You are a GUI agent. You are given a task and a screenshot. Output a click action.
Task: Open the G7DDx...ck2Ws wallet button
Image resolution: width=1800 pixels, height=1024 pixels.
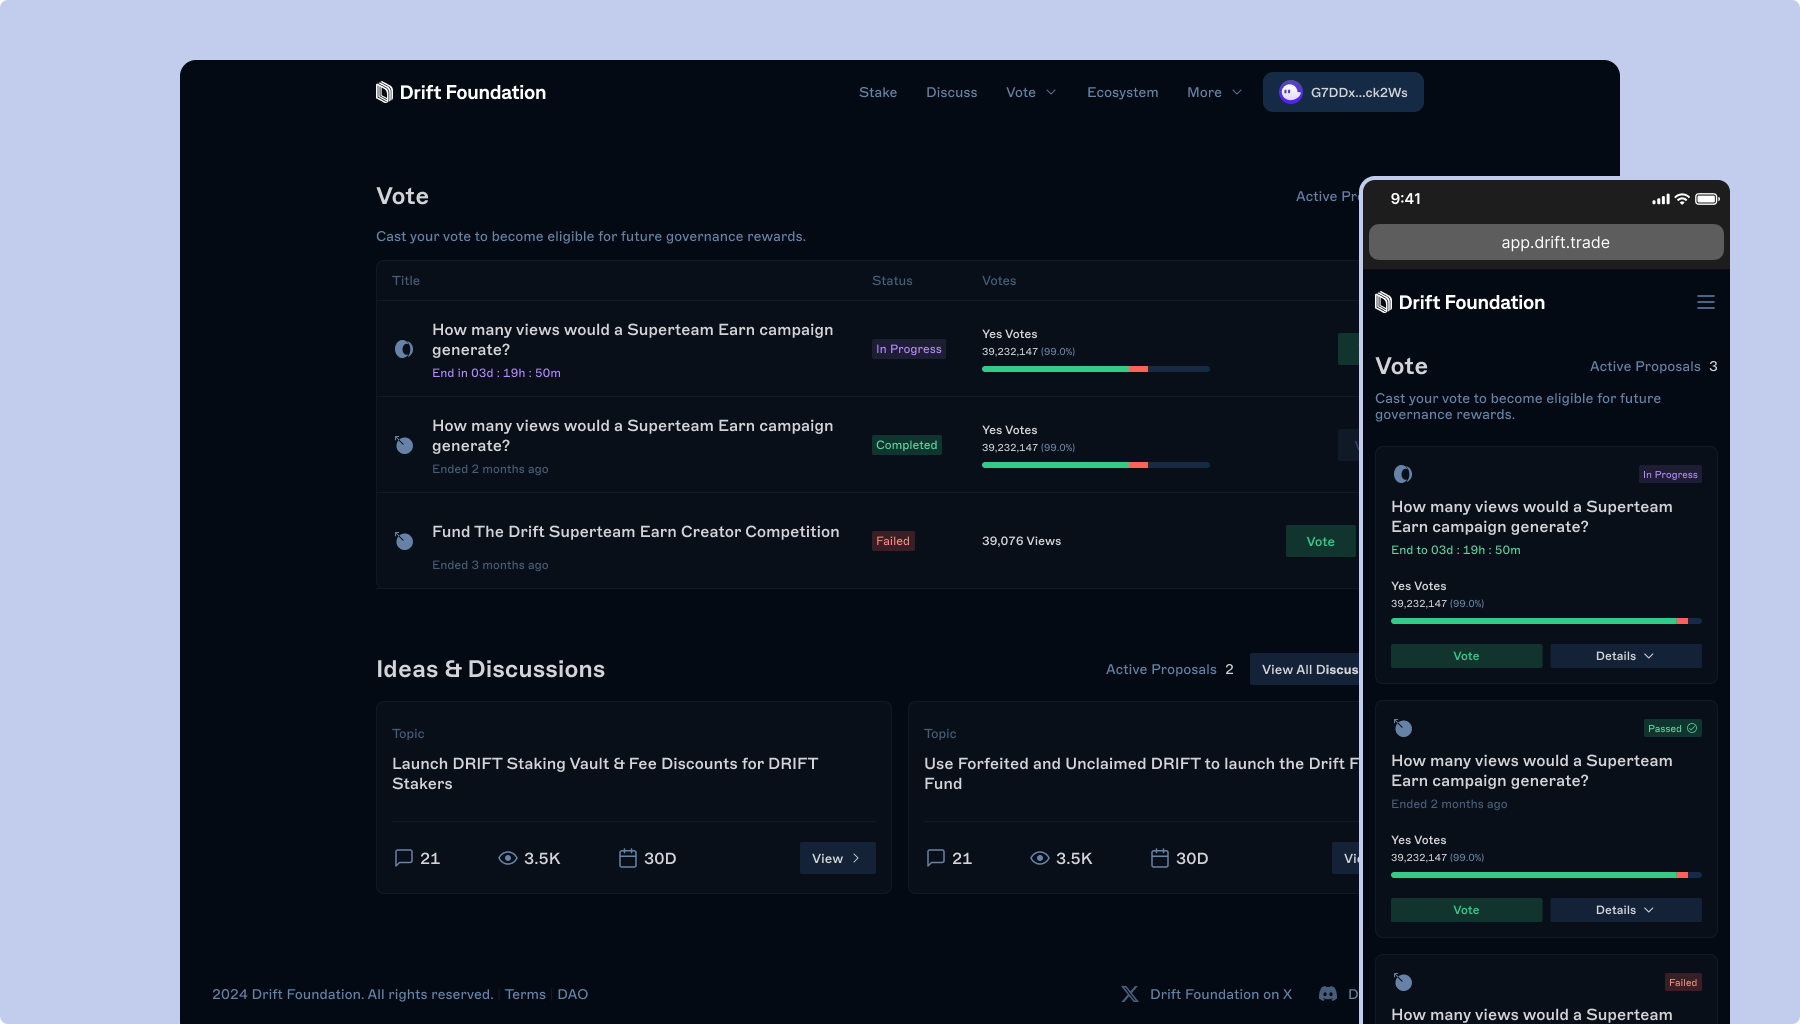pyautogui.click(x=1343, y=92)
